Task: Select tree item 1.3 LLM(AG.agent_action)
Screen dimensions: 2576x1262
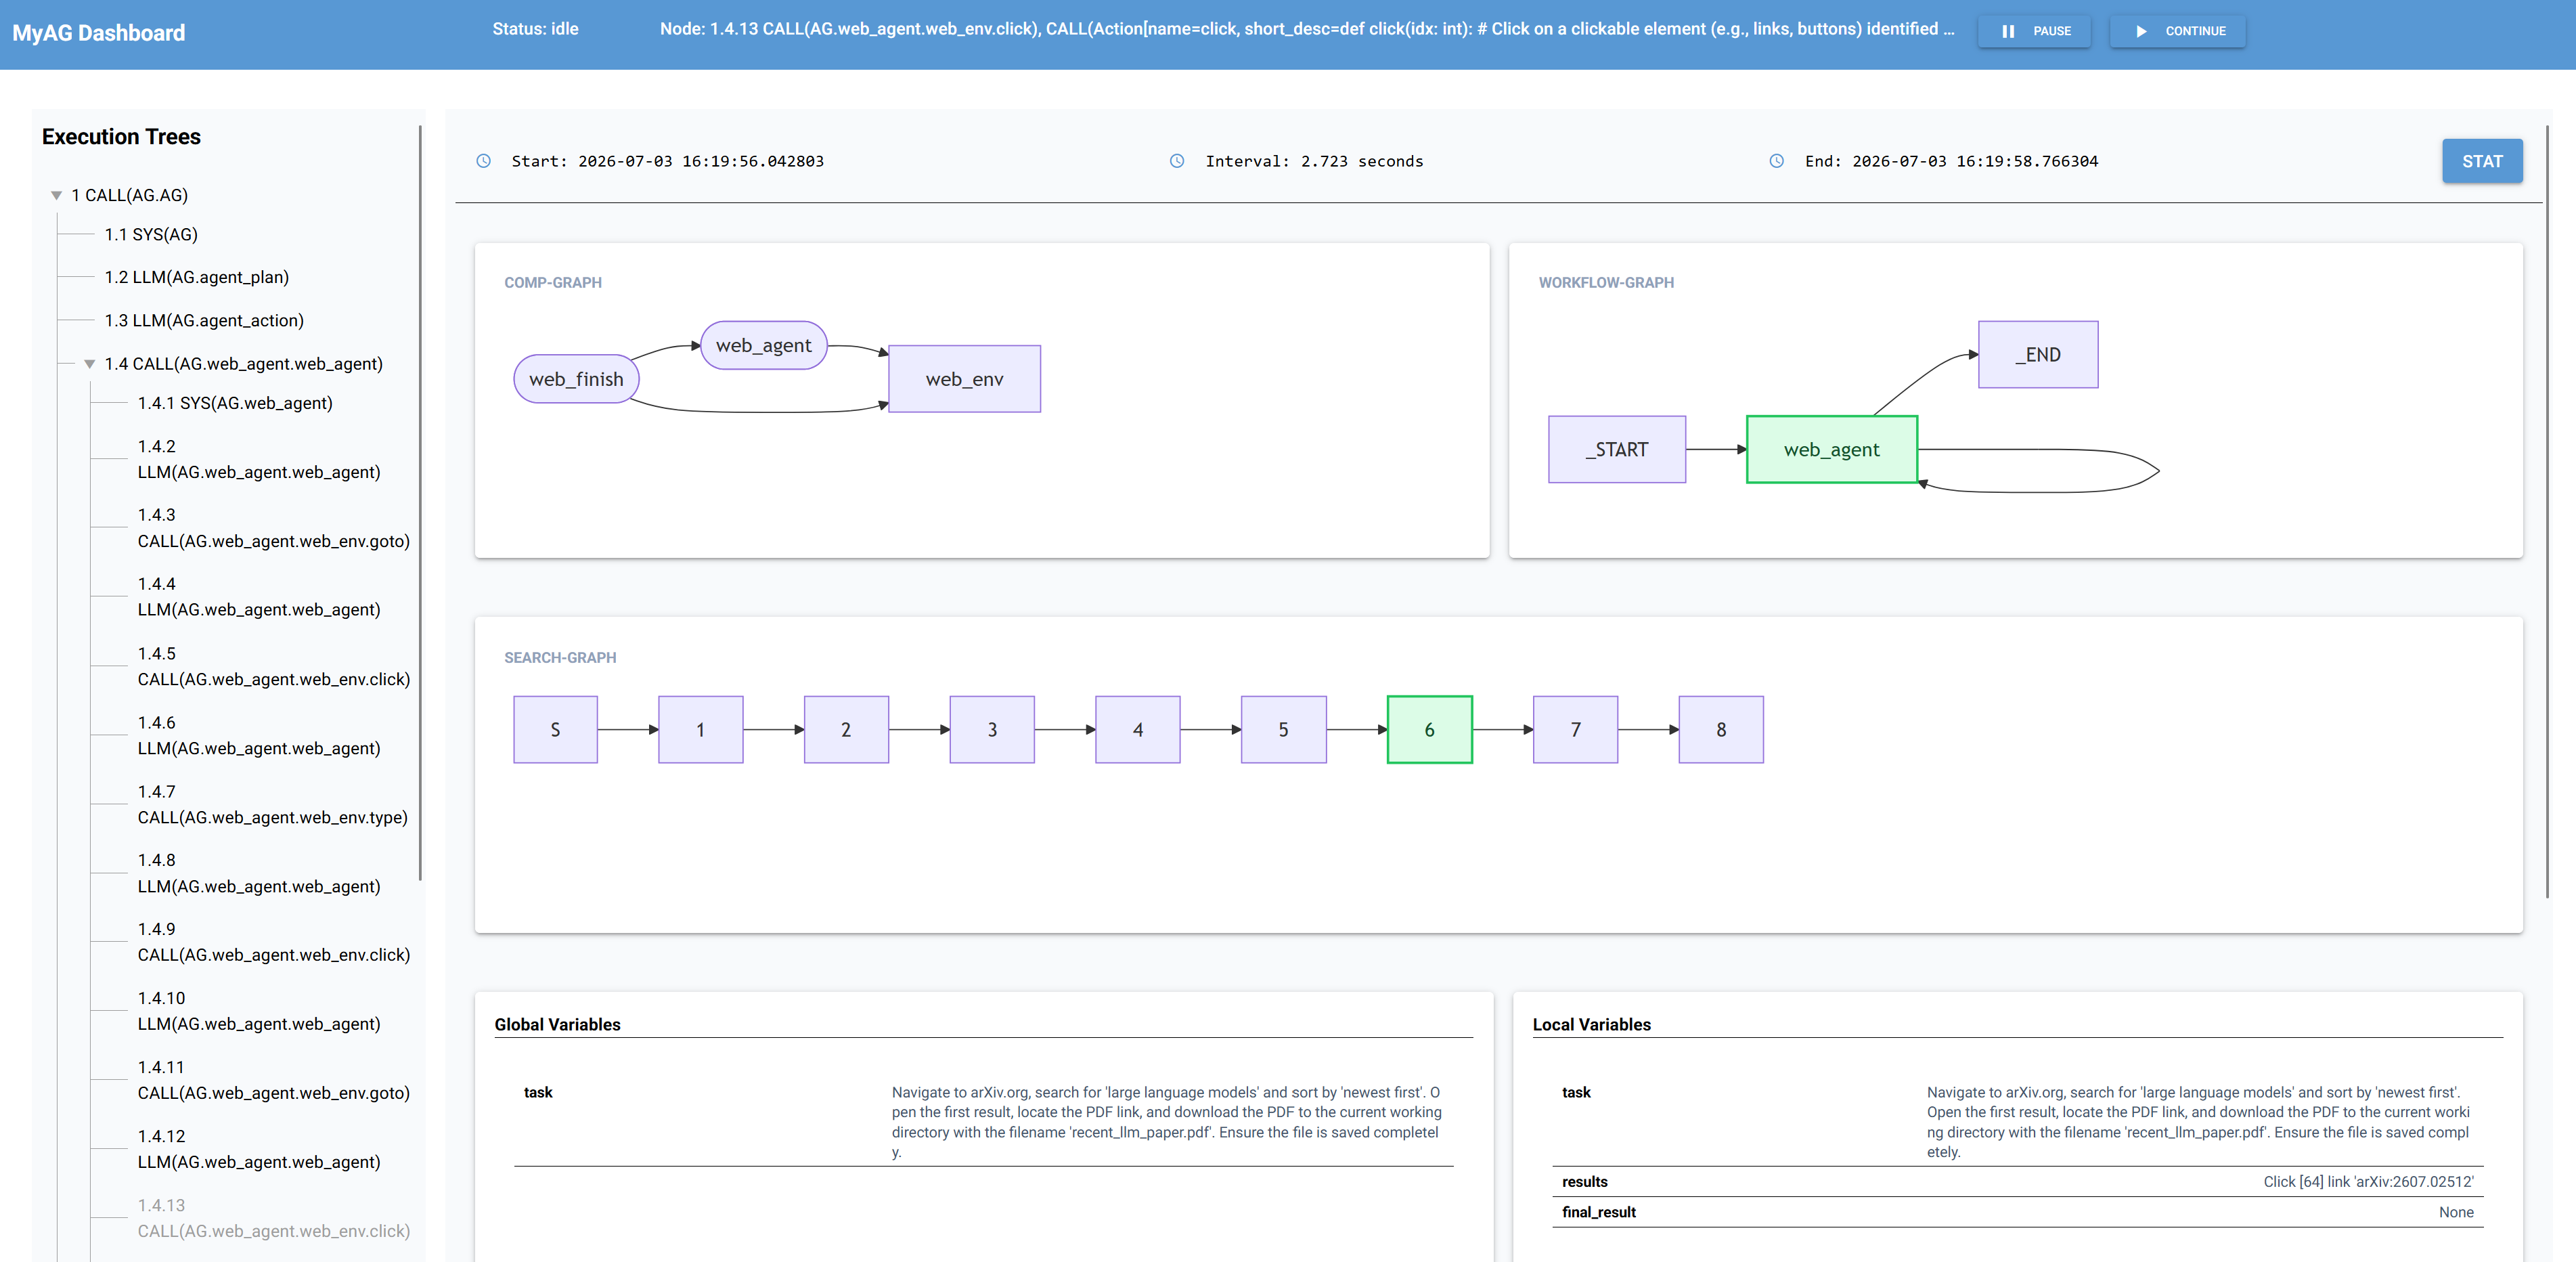Action: (204, 321)
